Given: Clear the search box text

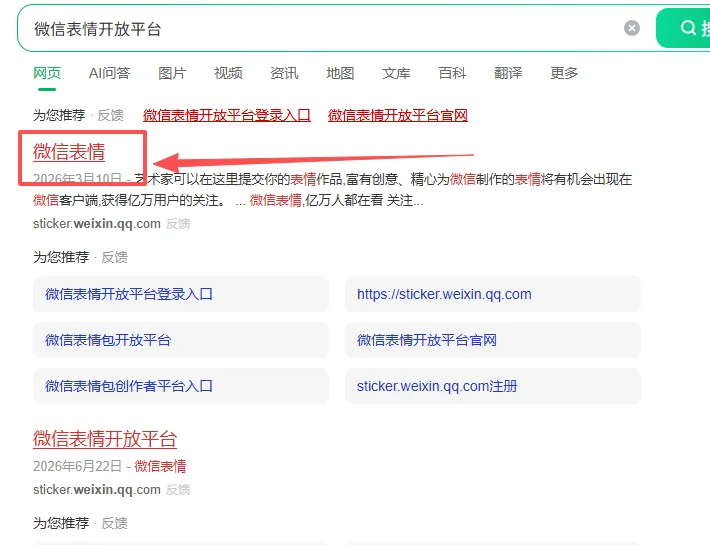Looking at the screenshot, I should pyautogui.click(x=632, y=28).
